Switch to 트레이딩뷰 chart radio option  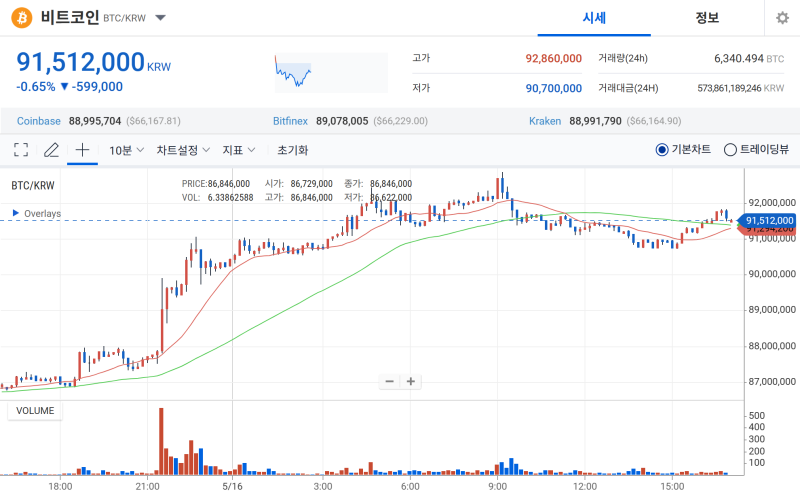[x=756, y=149]
